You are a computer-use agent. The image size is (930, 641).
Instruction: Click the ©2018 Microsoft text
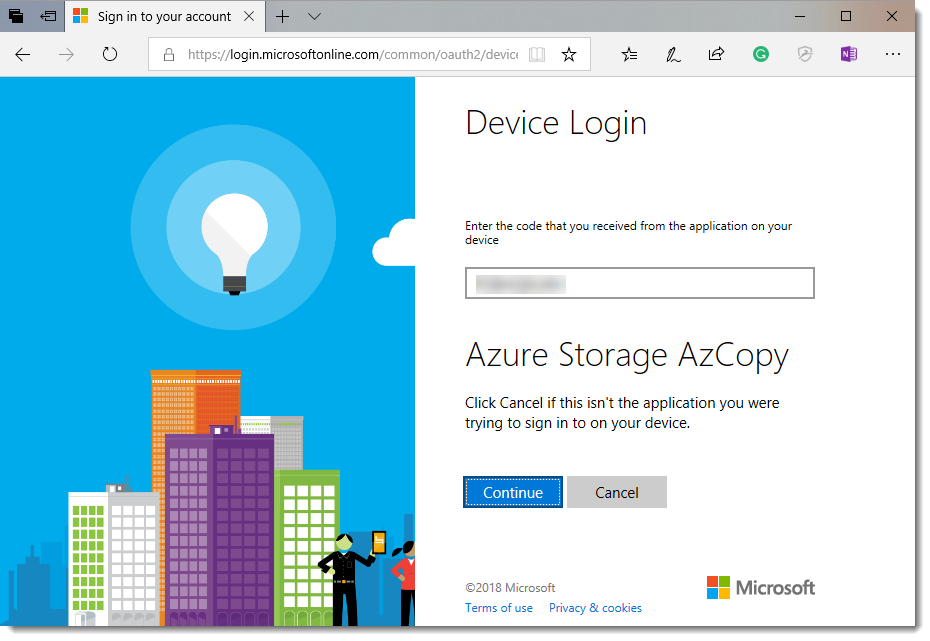pos(510,588)
